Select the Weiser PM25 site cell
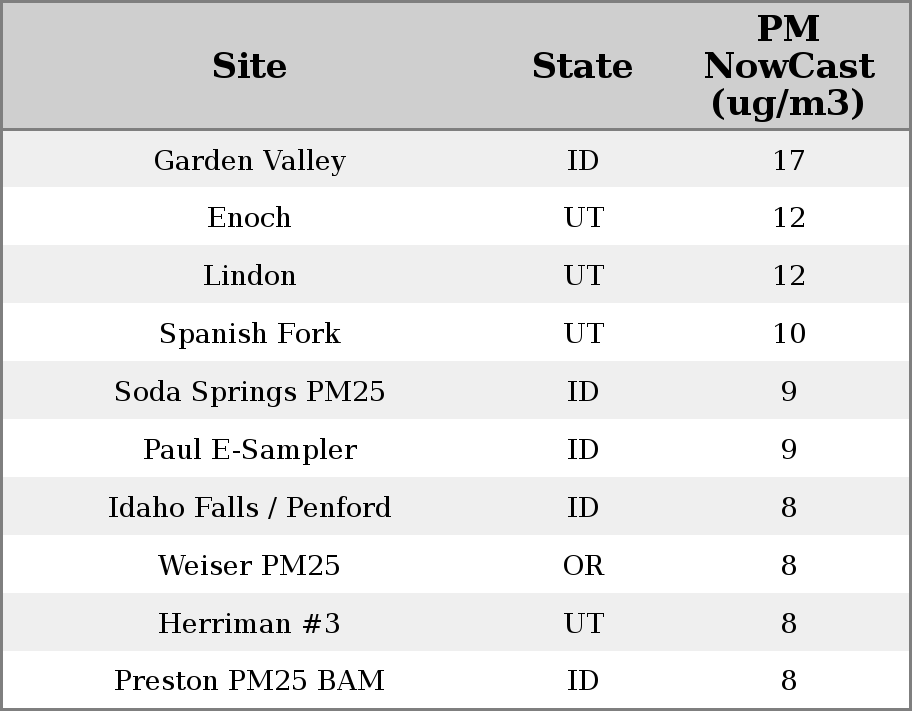 click(x=249, y=566)
